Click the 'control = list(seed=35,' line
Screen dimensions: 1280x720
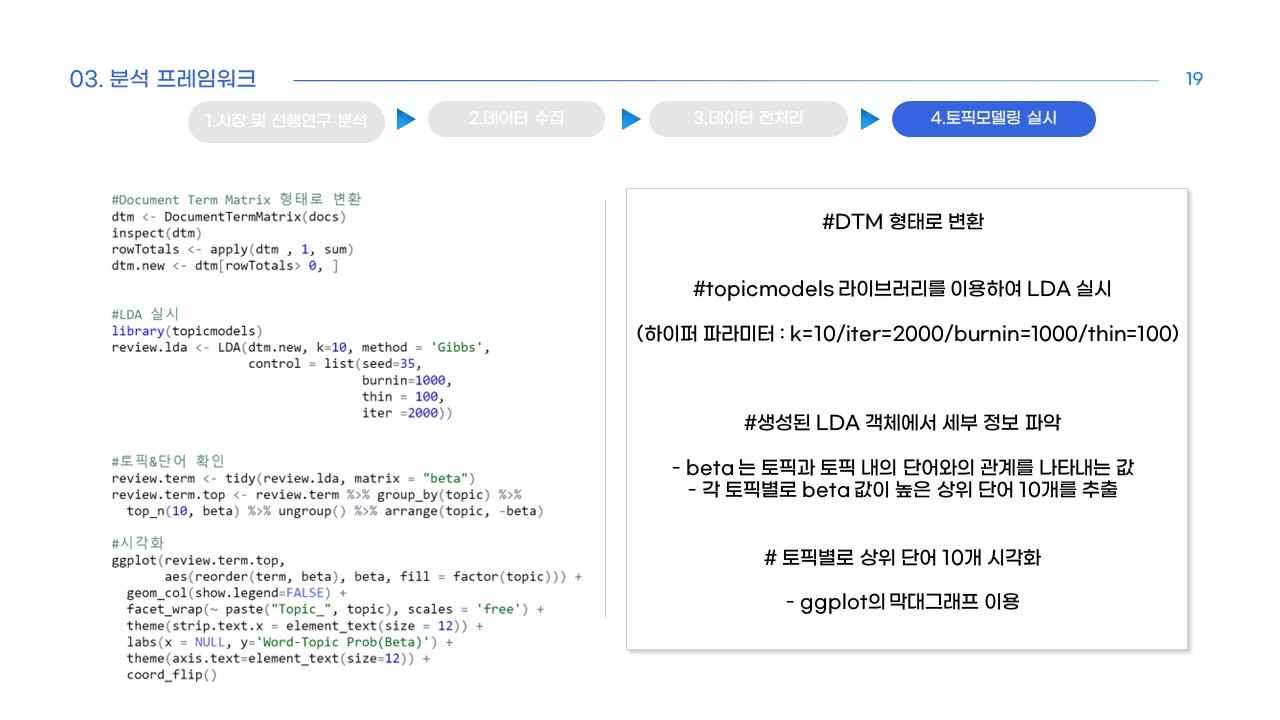tap(335, 363)
